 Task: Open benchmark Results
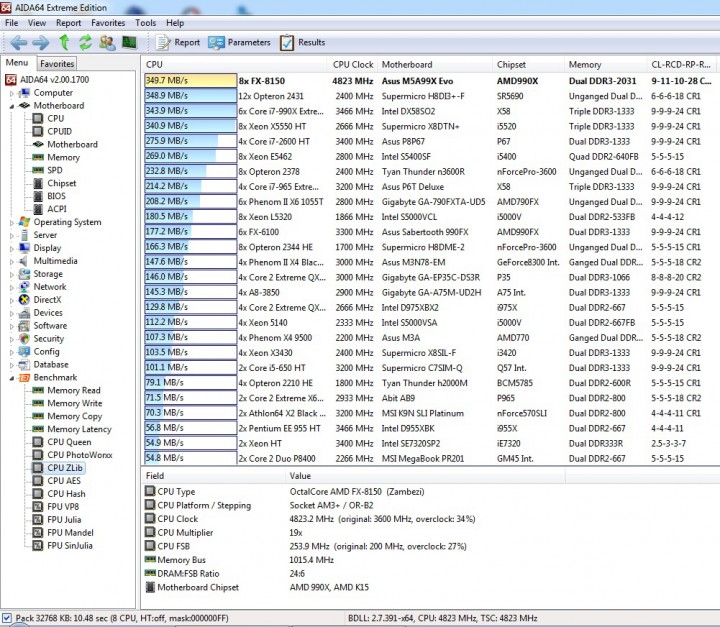pyautogui.click(x=303, y=42)
